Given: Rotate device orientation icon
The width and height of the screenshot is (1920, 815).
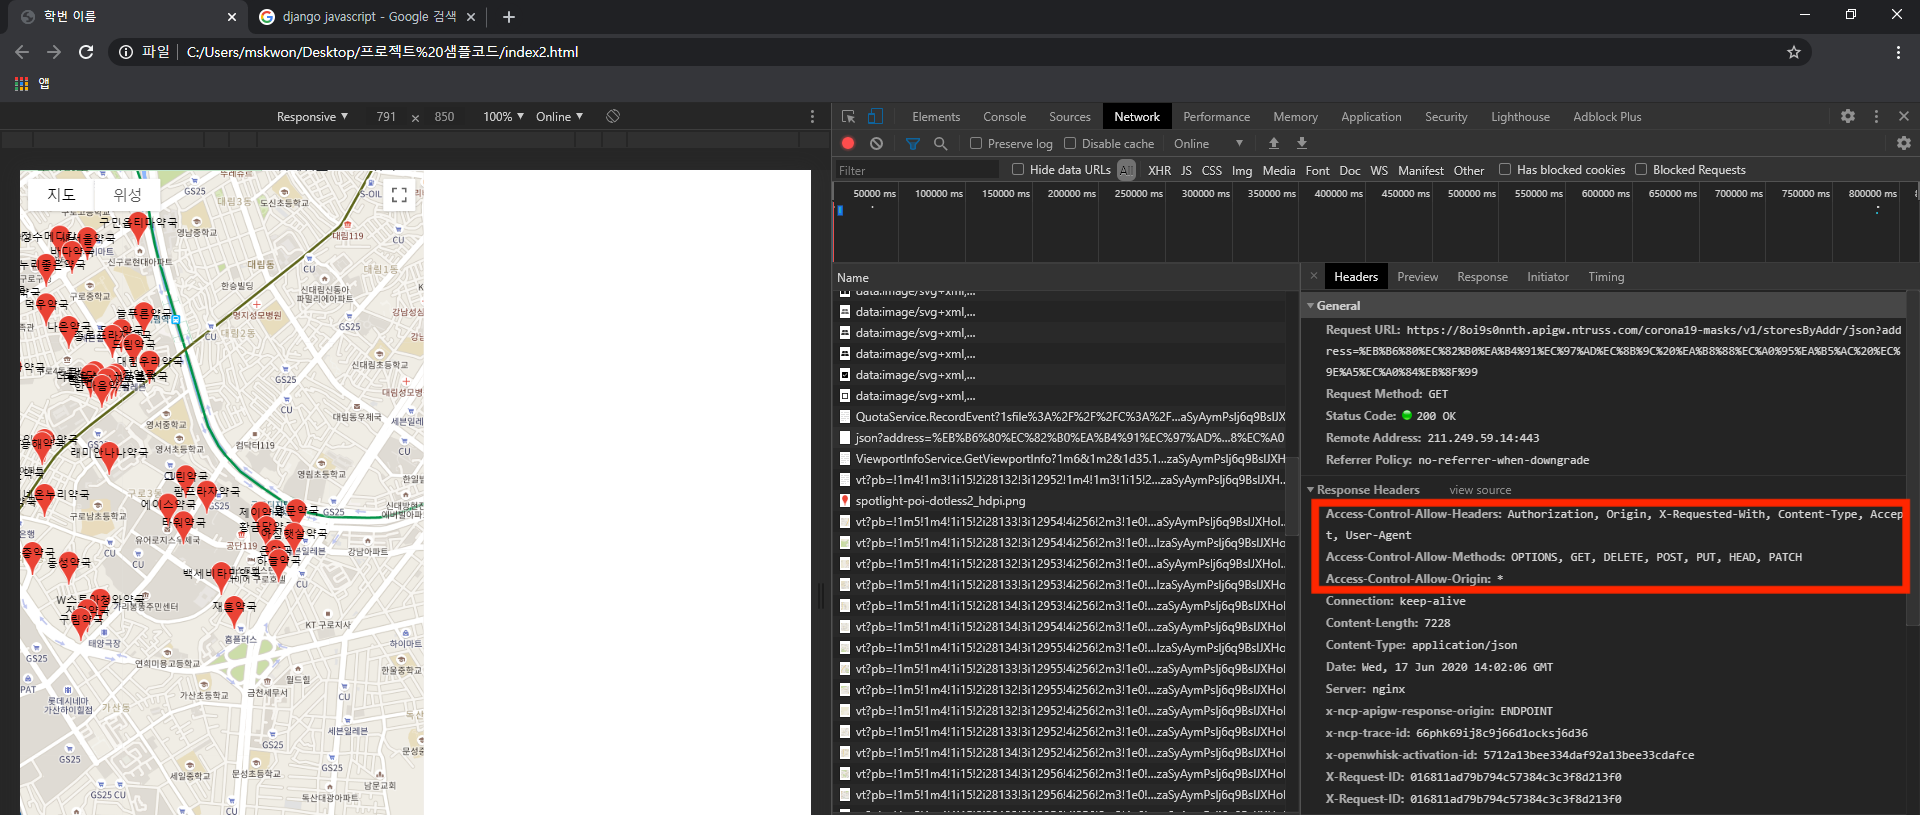Looking at the screenshot, I should pyautogui.click(x=613, y=116).
